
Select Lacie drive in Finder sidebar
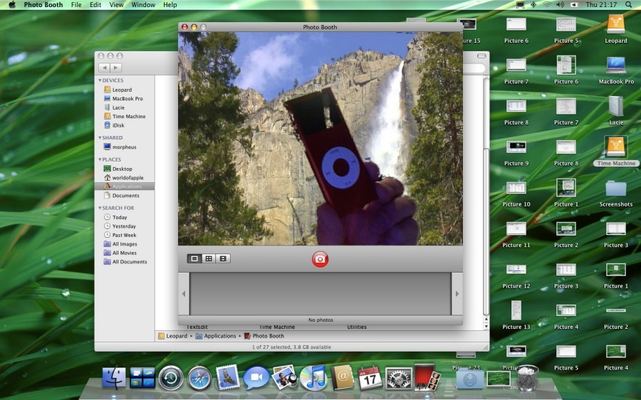coord(114,108)
